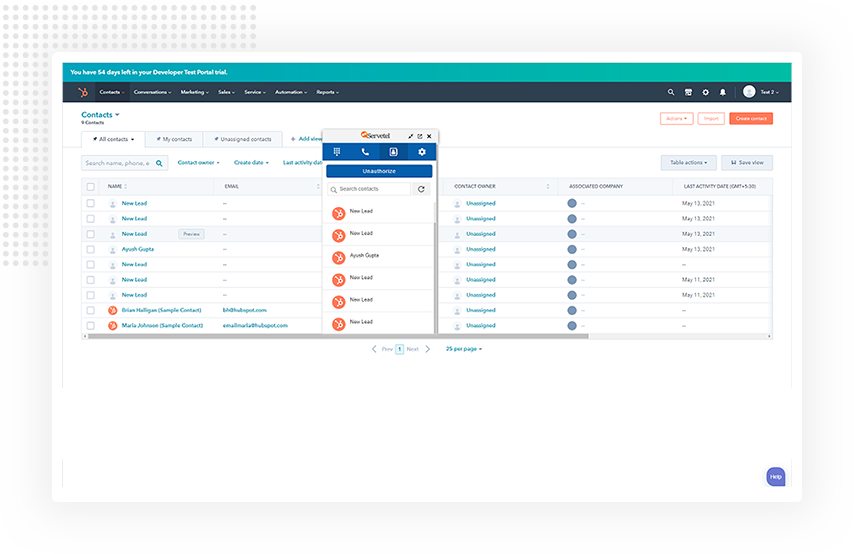This screenshot has width=854, height=554.
Task: Click the Import button
Action: 711,119
